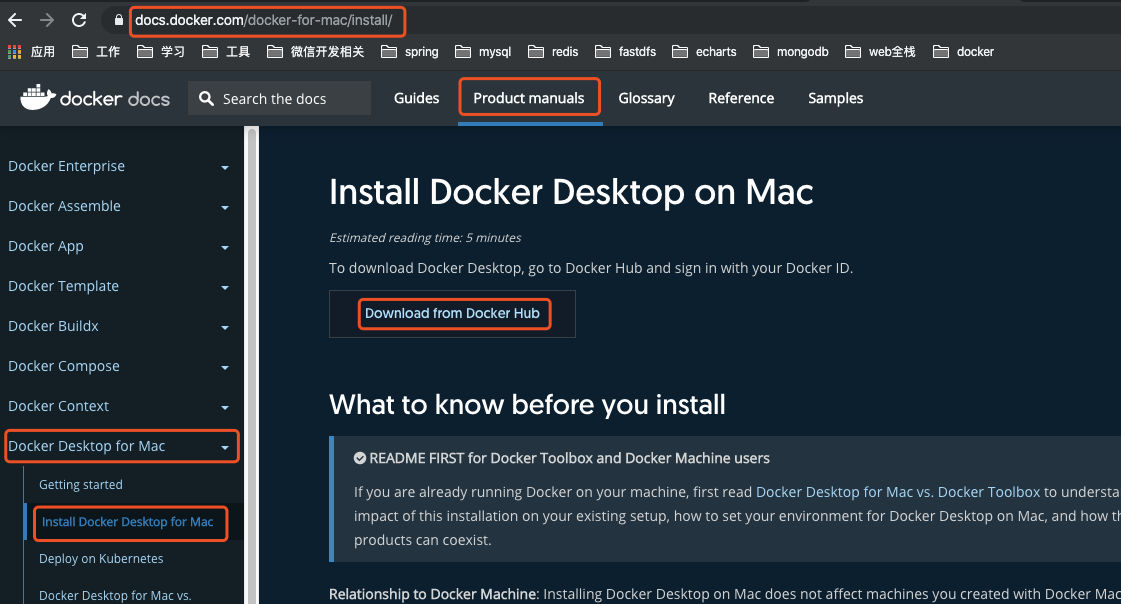The width and height of the screenshot is (1121, 604).
Task: Click Install Docker Desktop on Mac heading
Action: pos(571,192)
